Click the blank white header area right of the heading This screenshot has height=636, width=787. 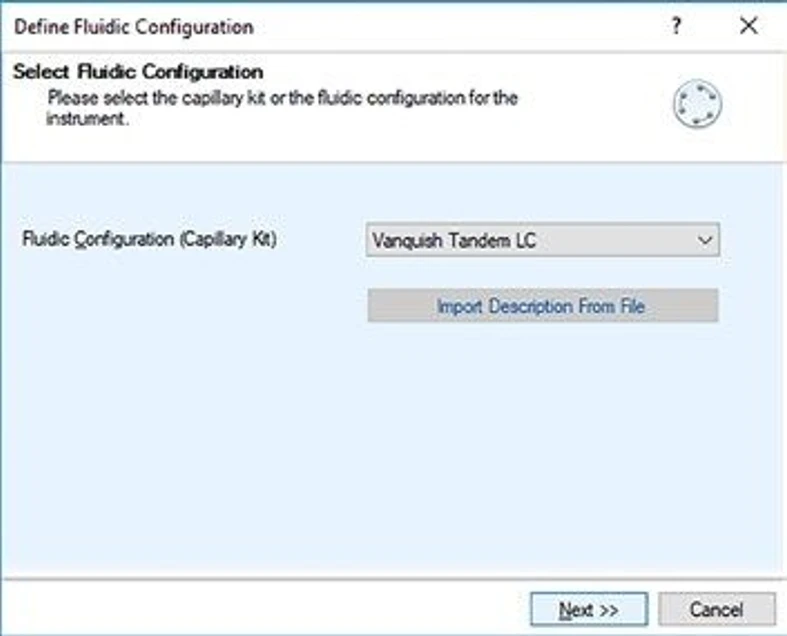tap(450, 72)
